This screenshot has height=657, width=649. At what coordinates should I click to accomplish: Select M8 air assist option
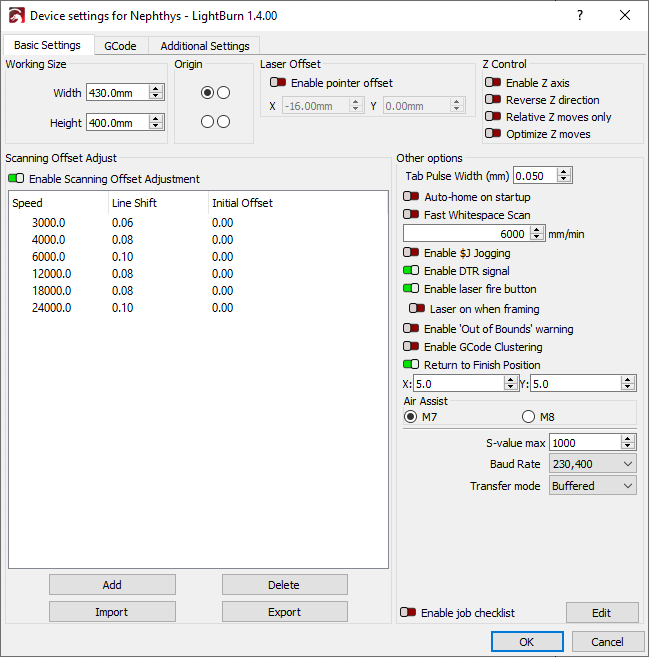tap(528, 417)
